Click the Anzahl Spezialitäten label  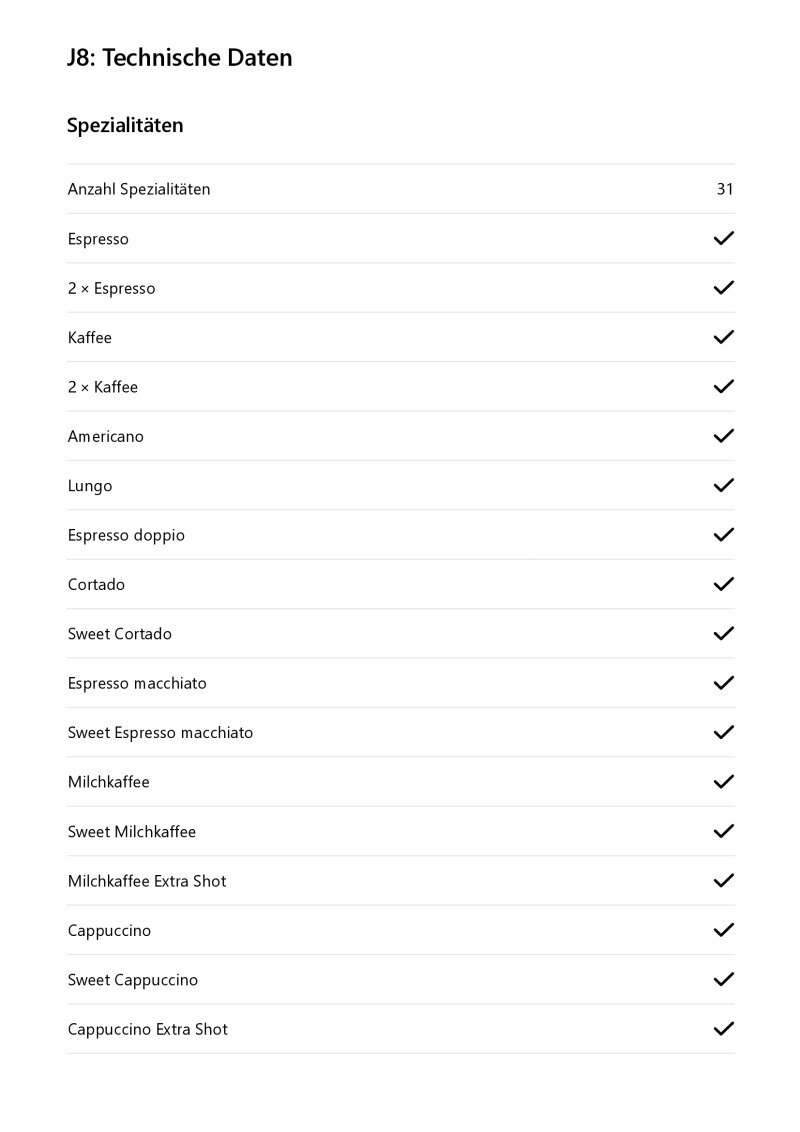pyautogui.click(x=139, y=189)
